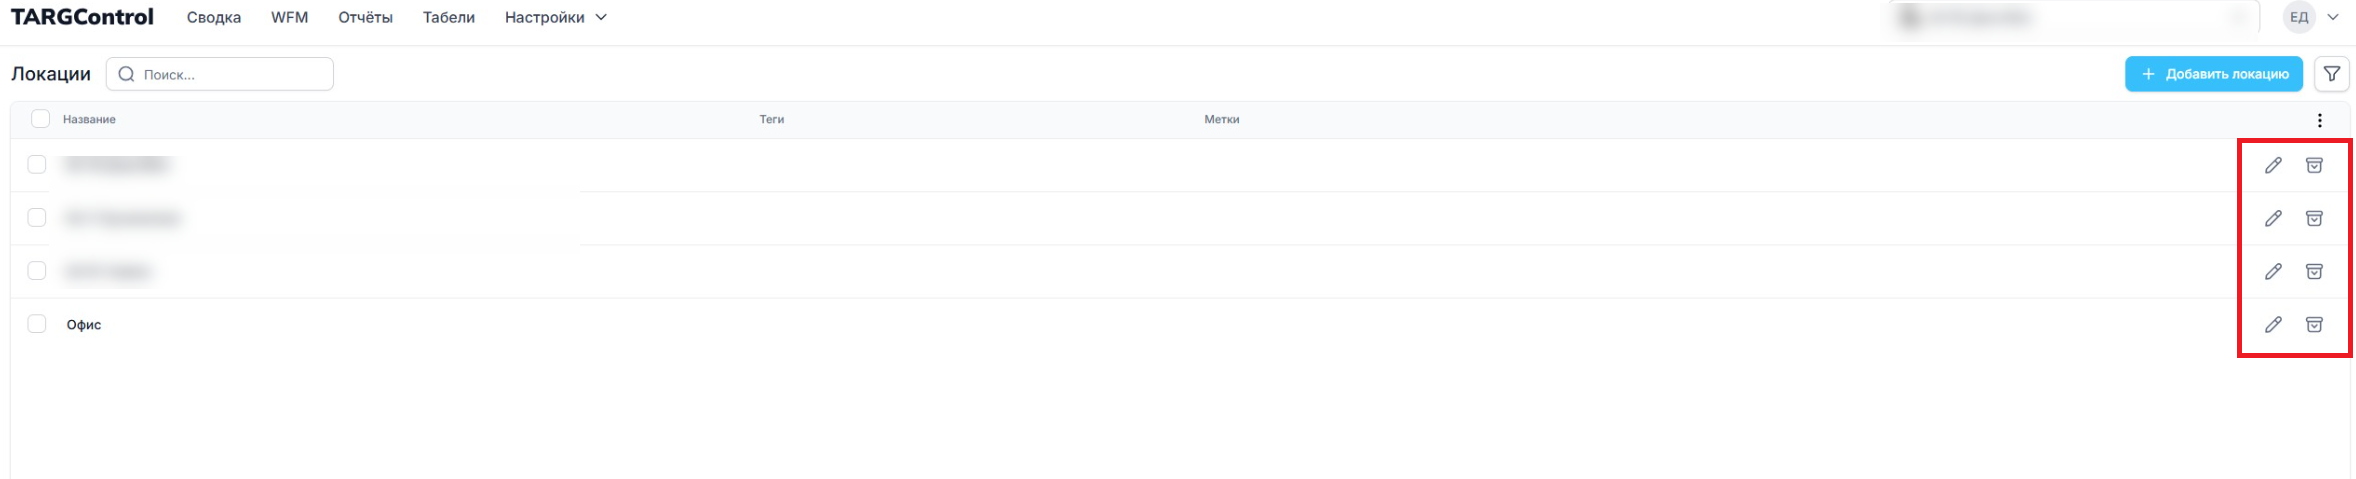Sort by the Название column header
This screenshot has height=479, width=2356.
pyautogui.click(x=89, y=119)
